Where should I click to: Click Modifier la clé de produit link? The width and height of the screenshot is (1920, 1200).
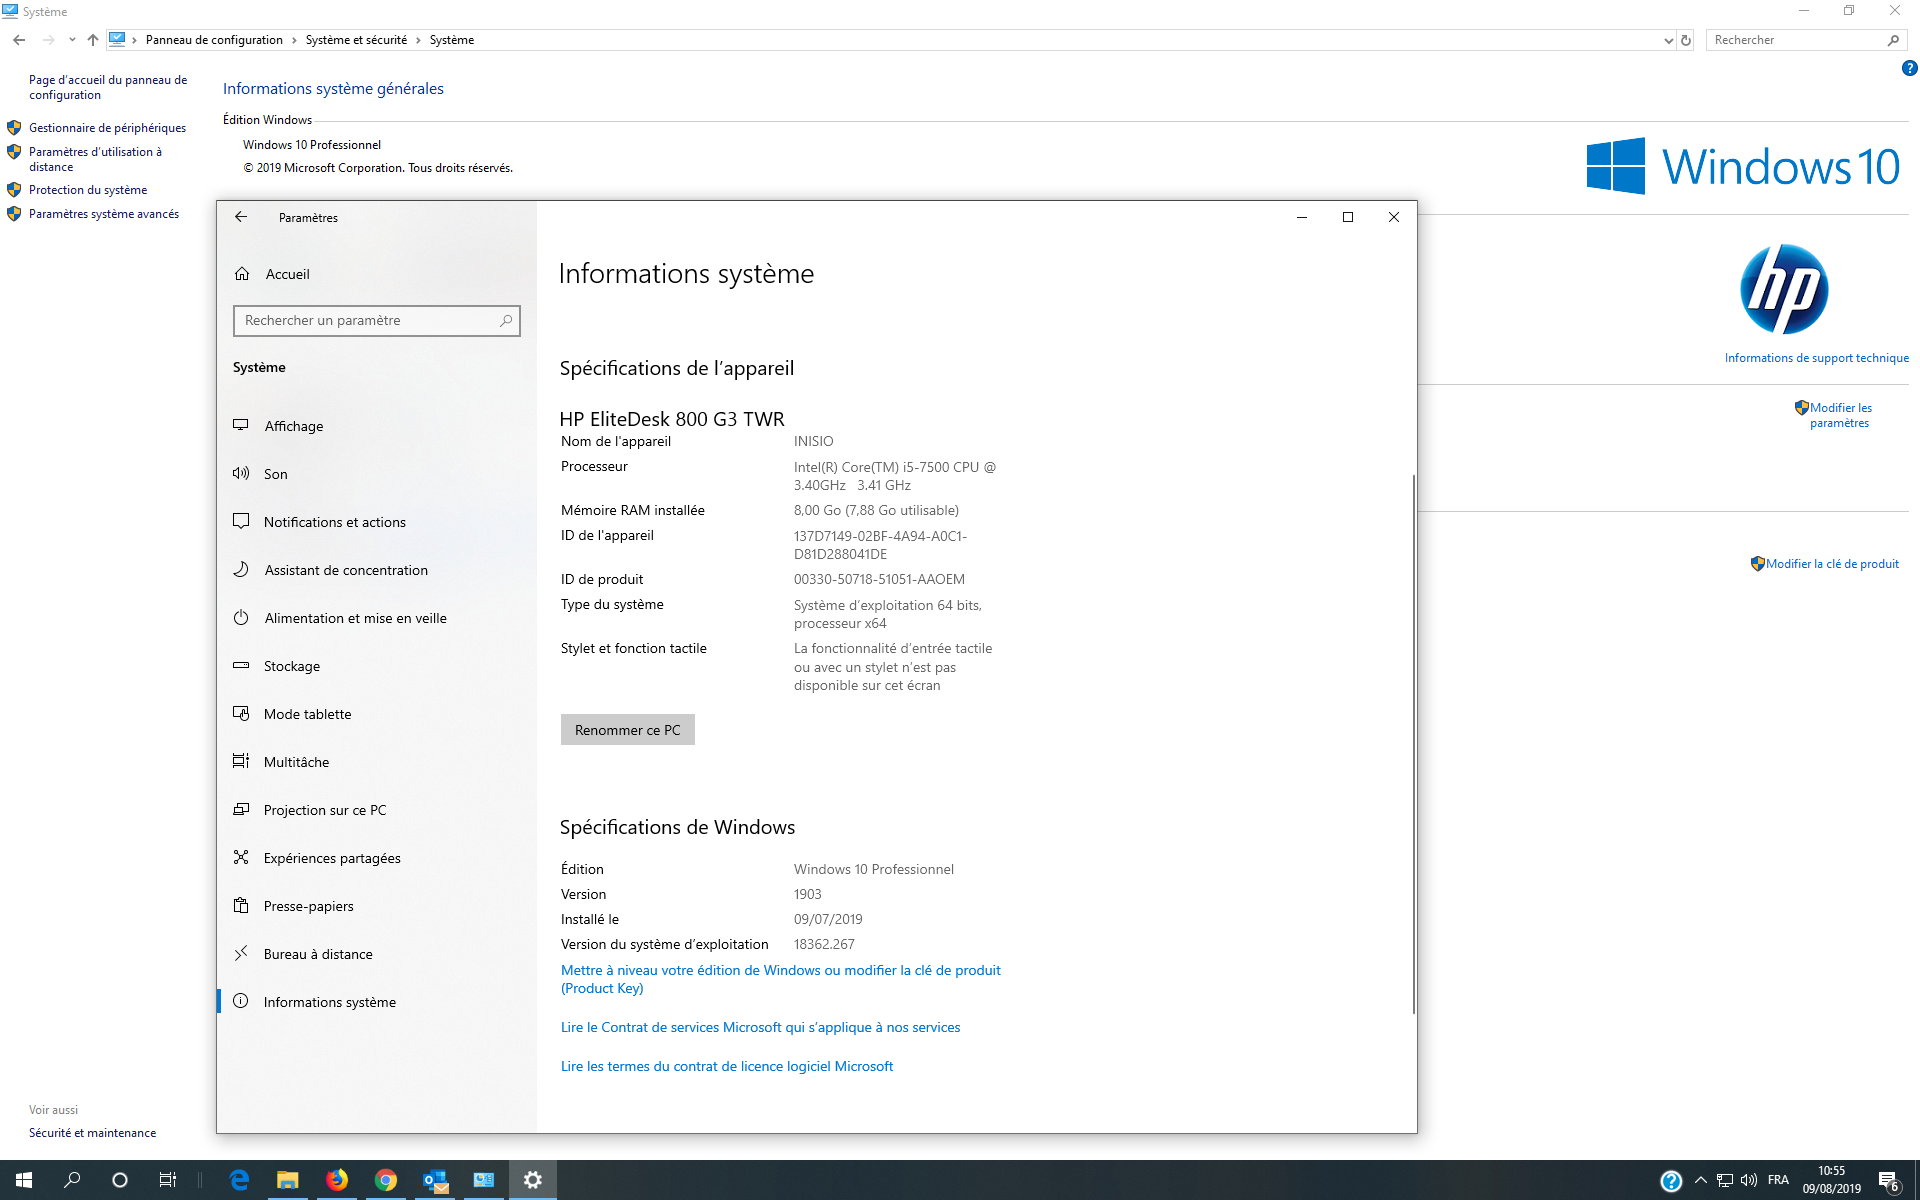click(x=1832, y=564)
